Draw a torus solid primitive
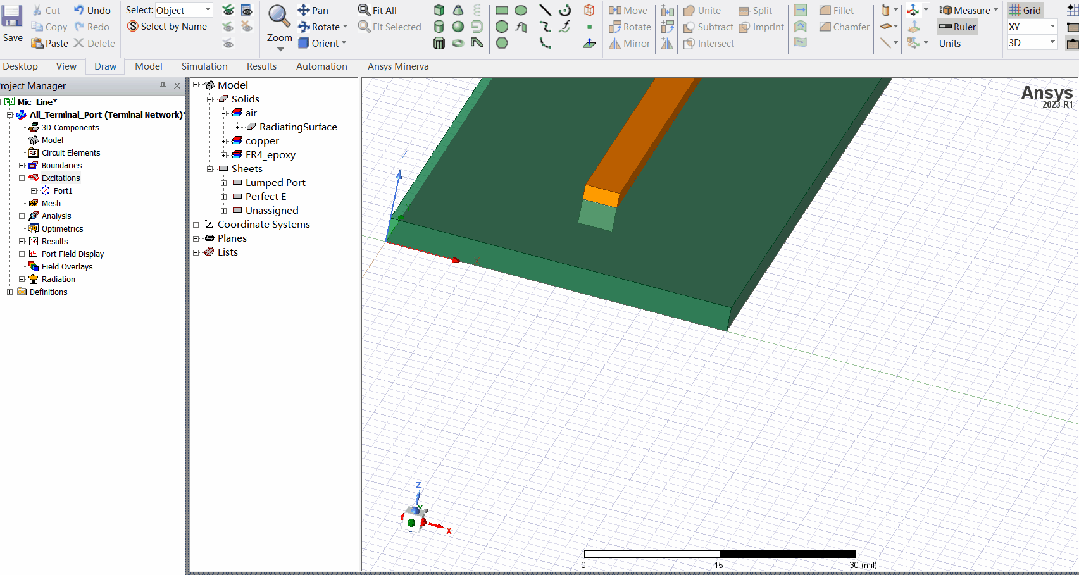Image resolution: width=1079 pixels, height=575 pixels. tap(458, 43)
